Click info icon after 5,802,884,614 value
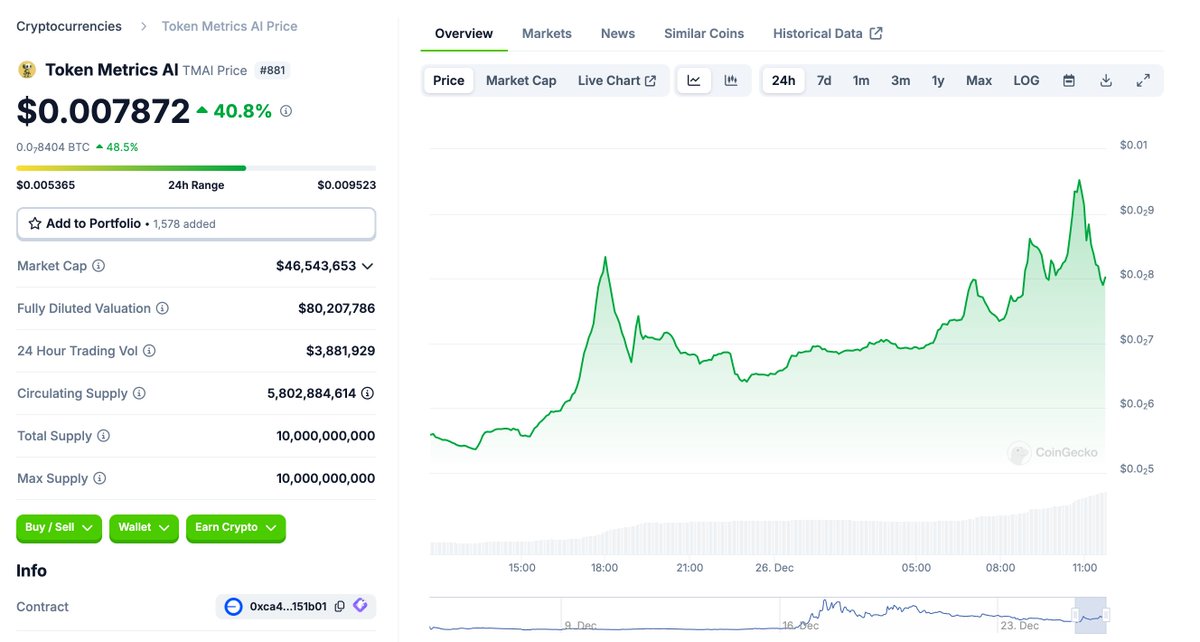1200x642 pixels. coord(368,393)
